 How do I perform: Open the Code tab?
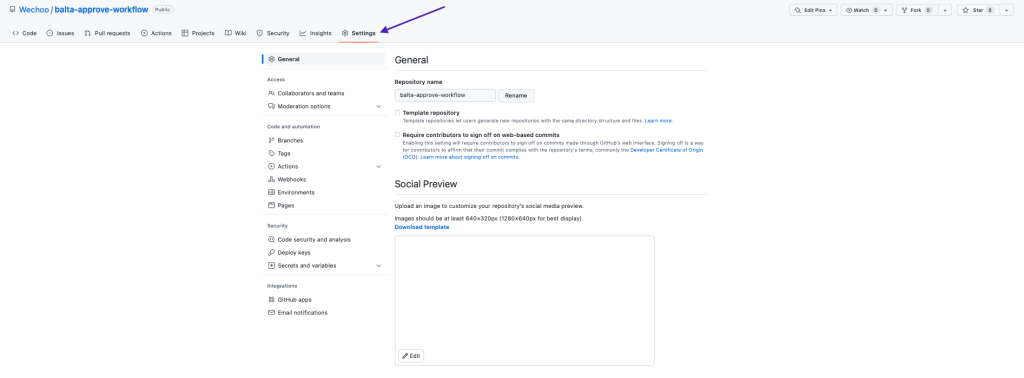click(25, 33)
